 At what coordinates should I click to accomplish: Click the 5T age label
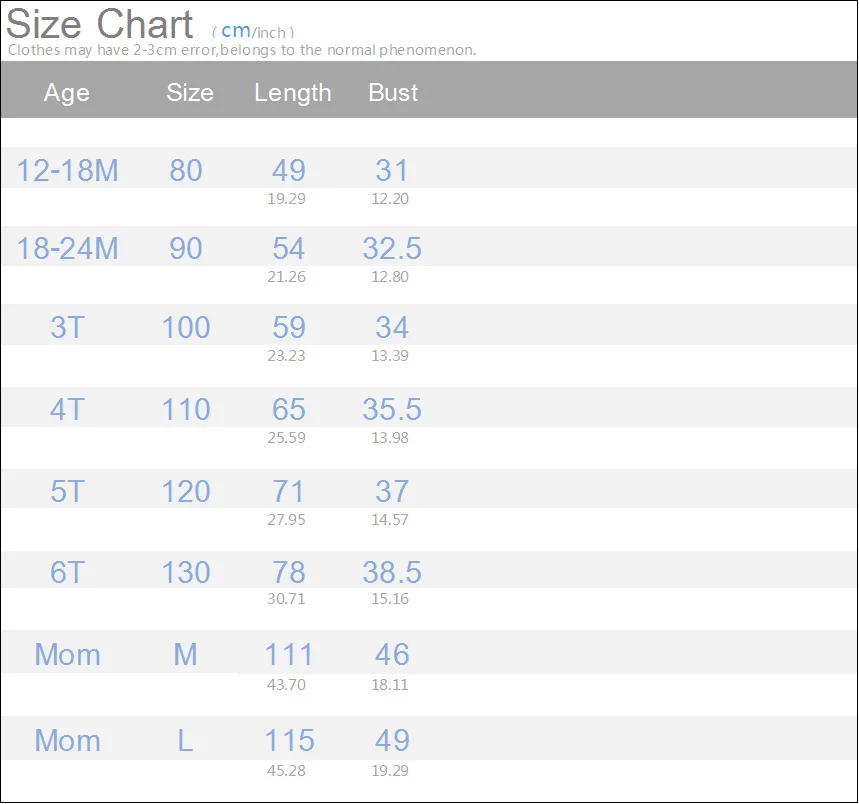(x=67, y=491)
